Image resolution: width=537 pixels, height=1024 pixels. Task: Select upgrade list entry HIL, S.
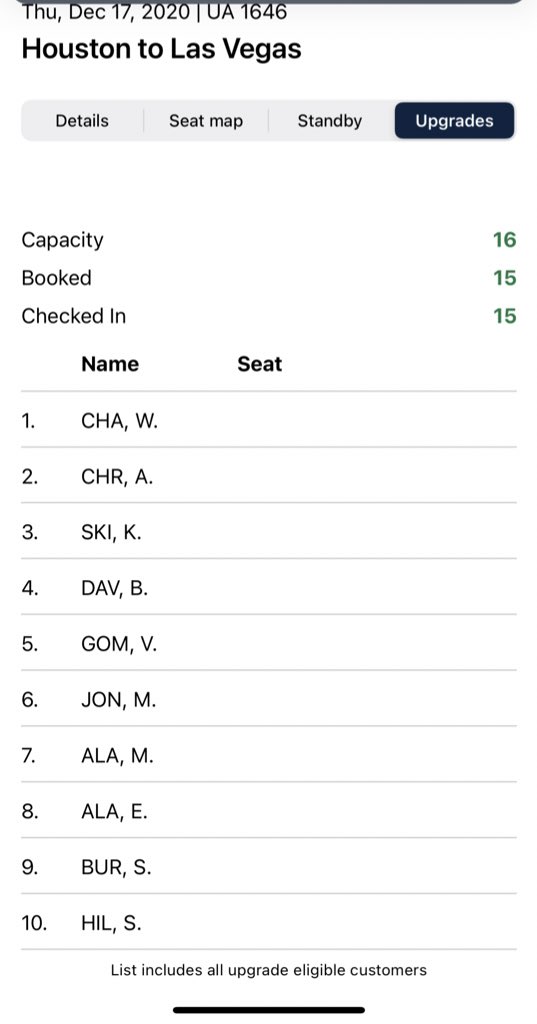point(268,922)
